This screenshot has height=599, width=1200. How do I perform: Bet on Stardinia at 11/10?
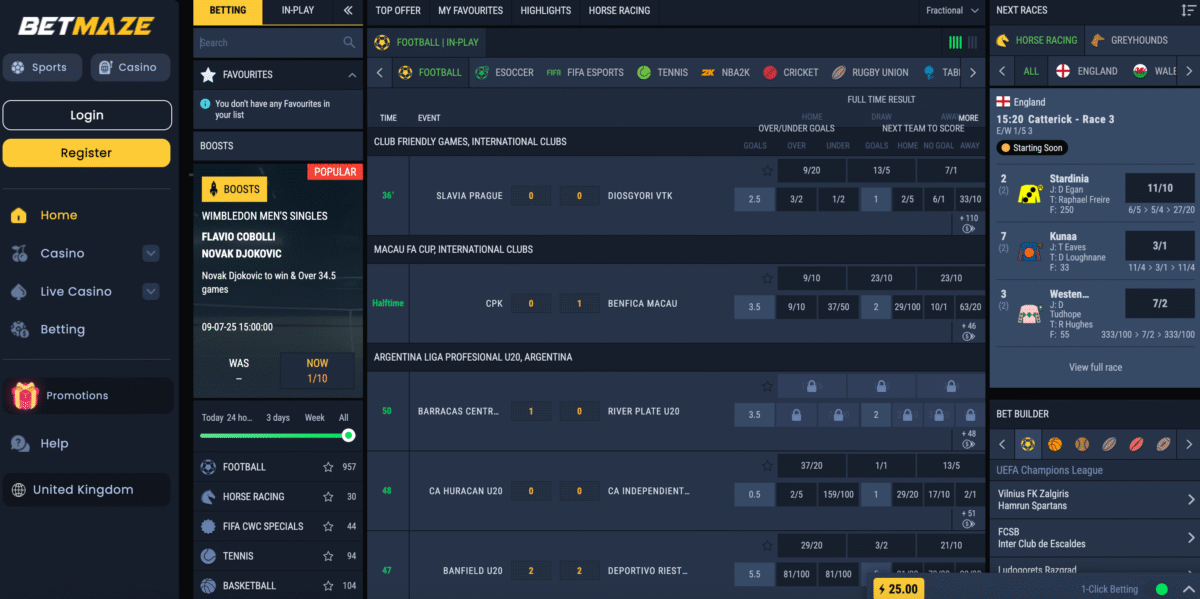1160,188
